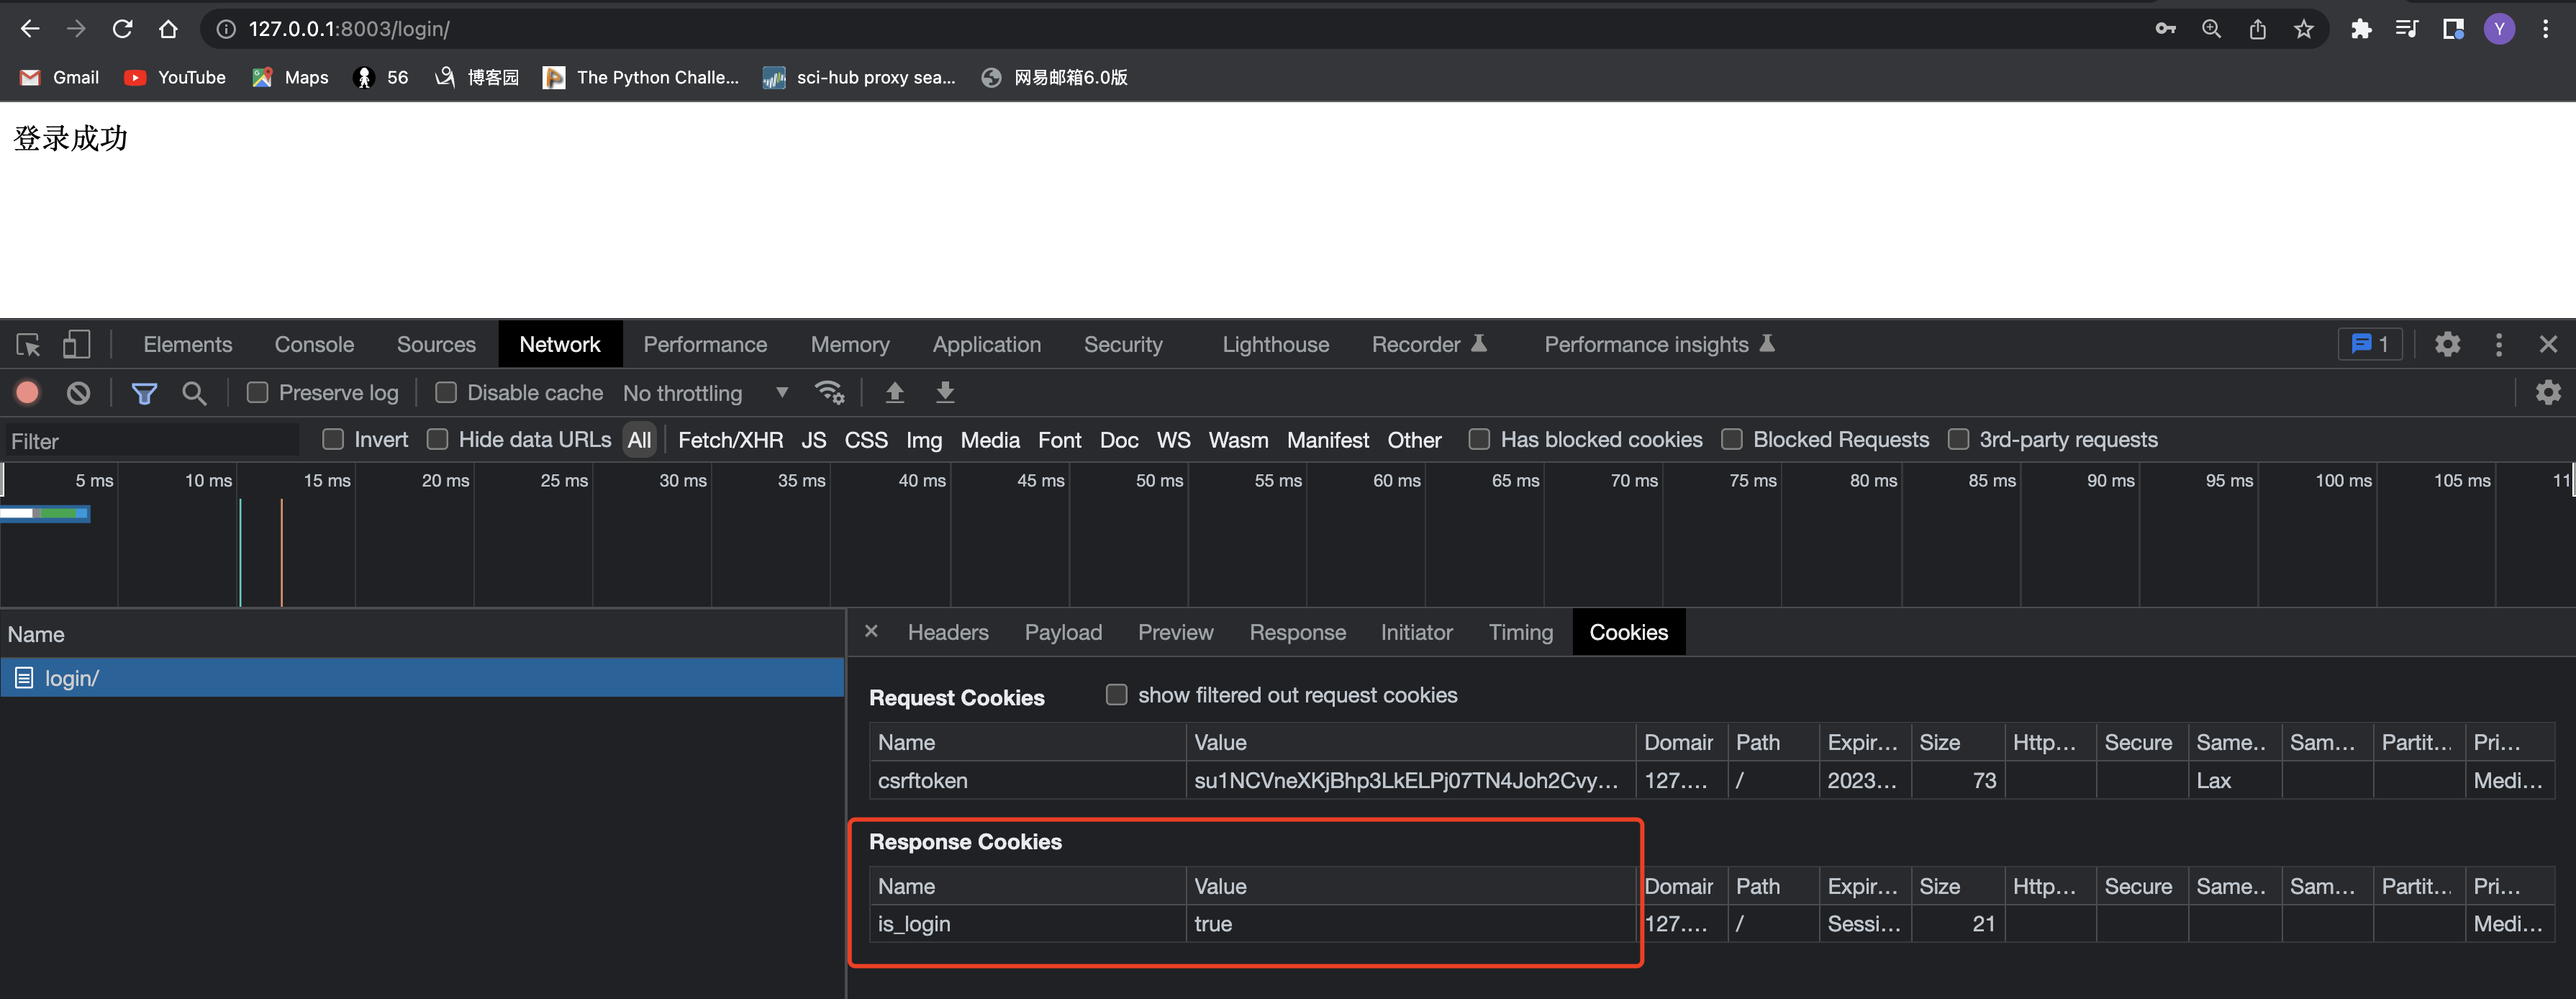
Task: Activate the inspect element picker
Action: (x=28, y=345)
